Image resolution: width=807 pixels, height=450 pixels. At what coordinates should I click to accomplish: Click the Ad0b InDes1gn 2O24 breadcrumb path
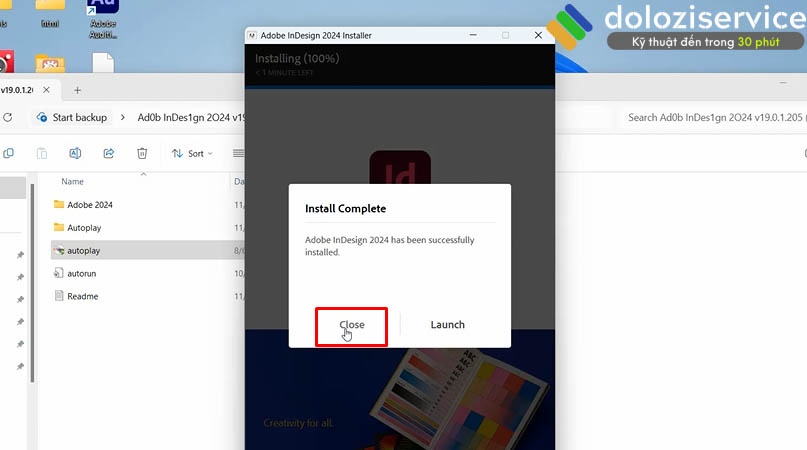point(190,117)
